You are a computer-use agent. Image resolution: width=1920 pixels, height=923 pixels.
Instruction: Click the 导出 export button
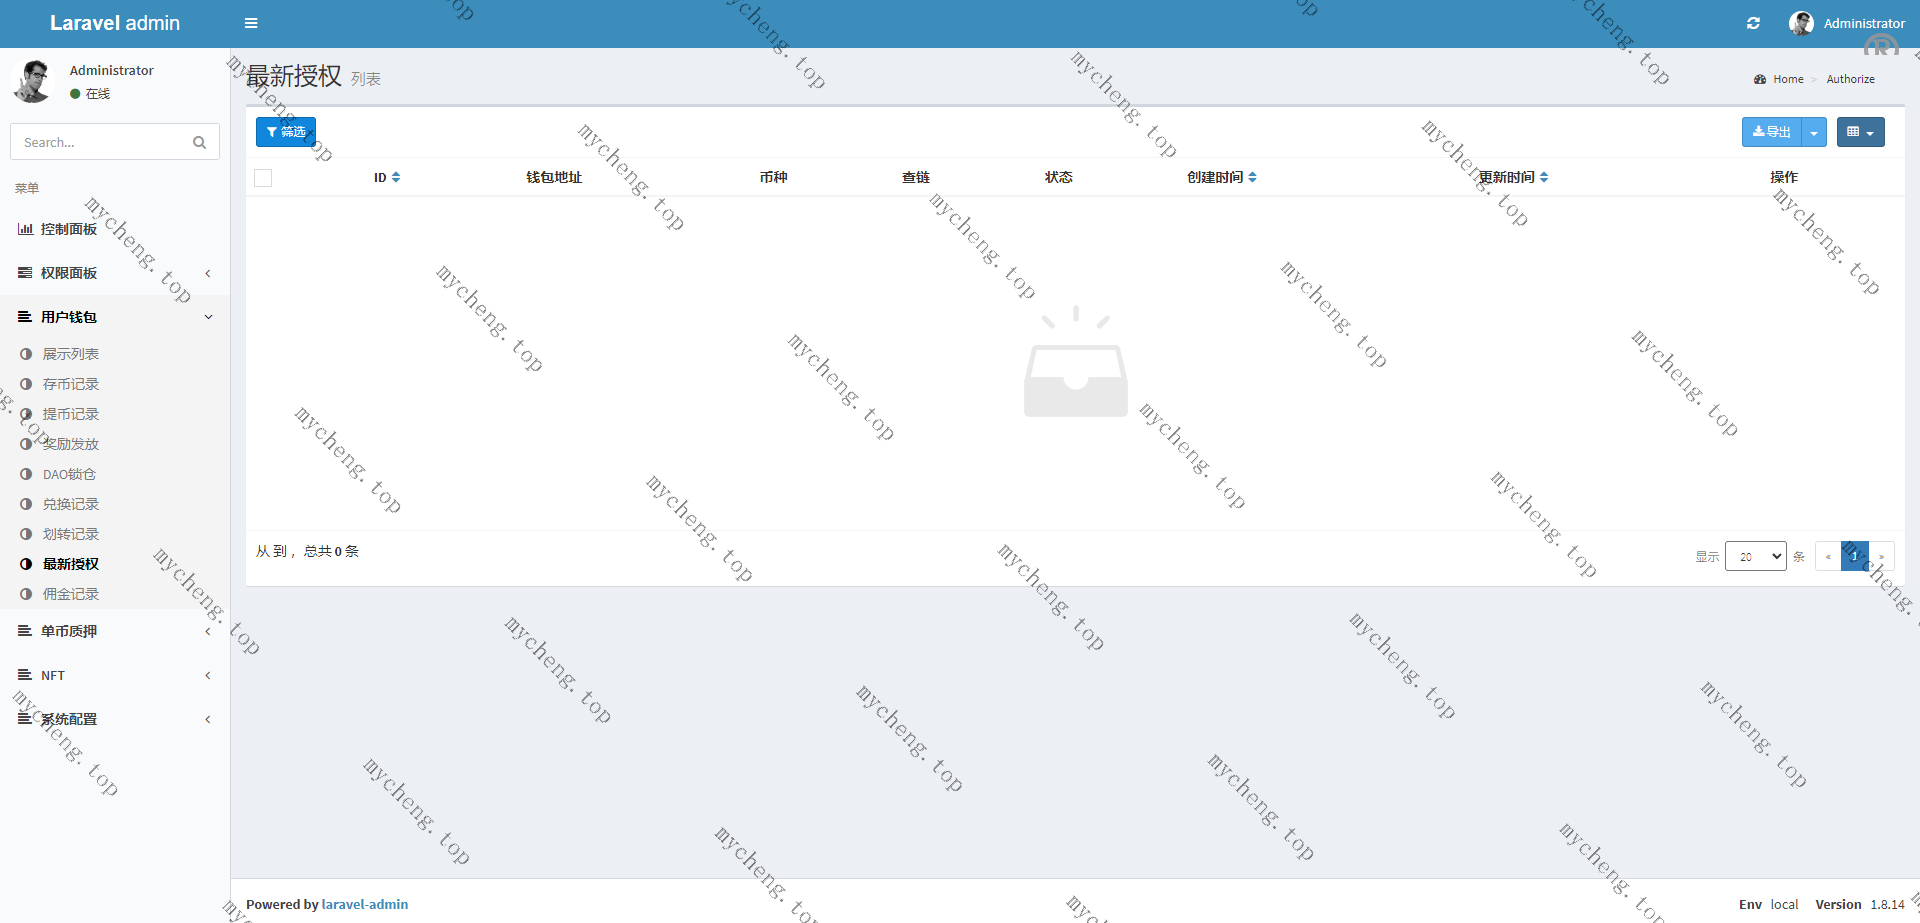(1771, 132)
